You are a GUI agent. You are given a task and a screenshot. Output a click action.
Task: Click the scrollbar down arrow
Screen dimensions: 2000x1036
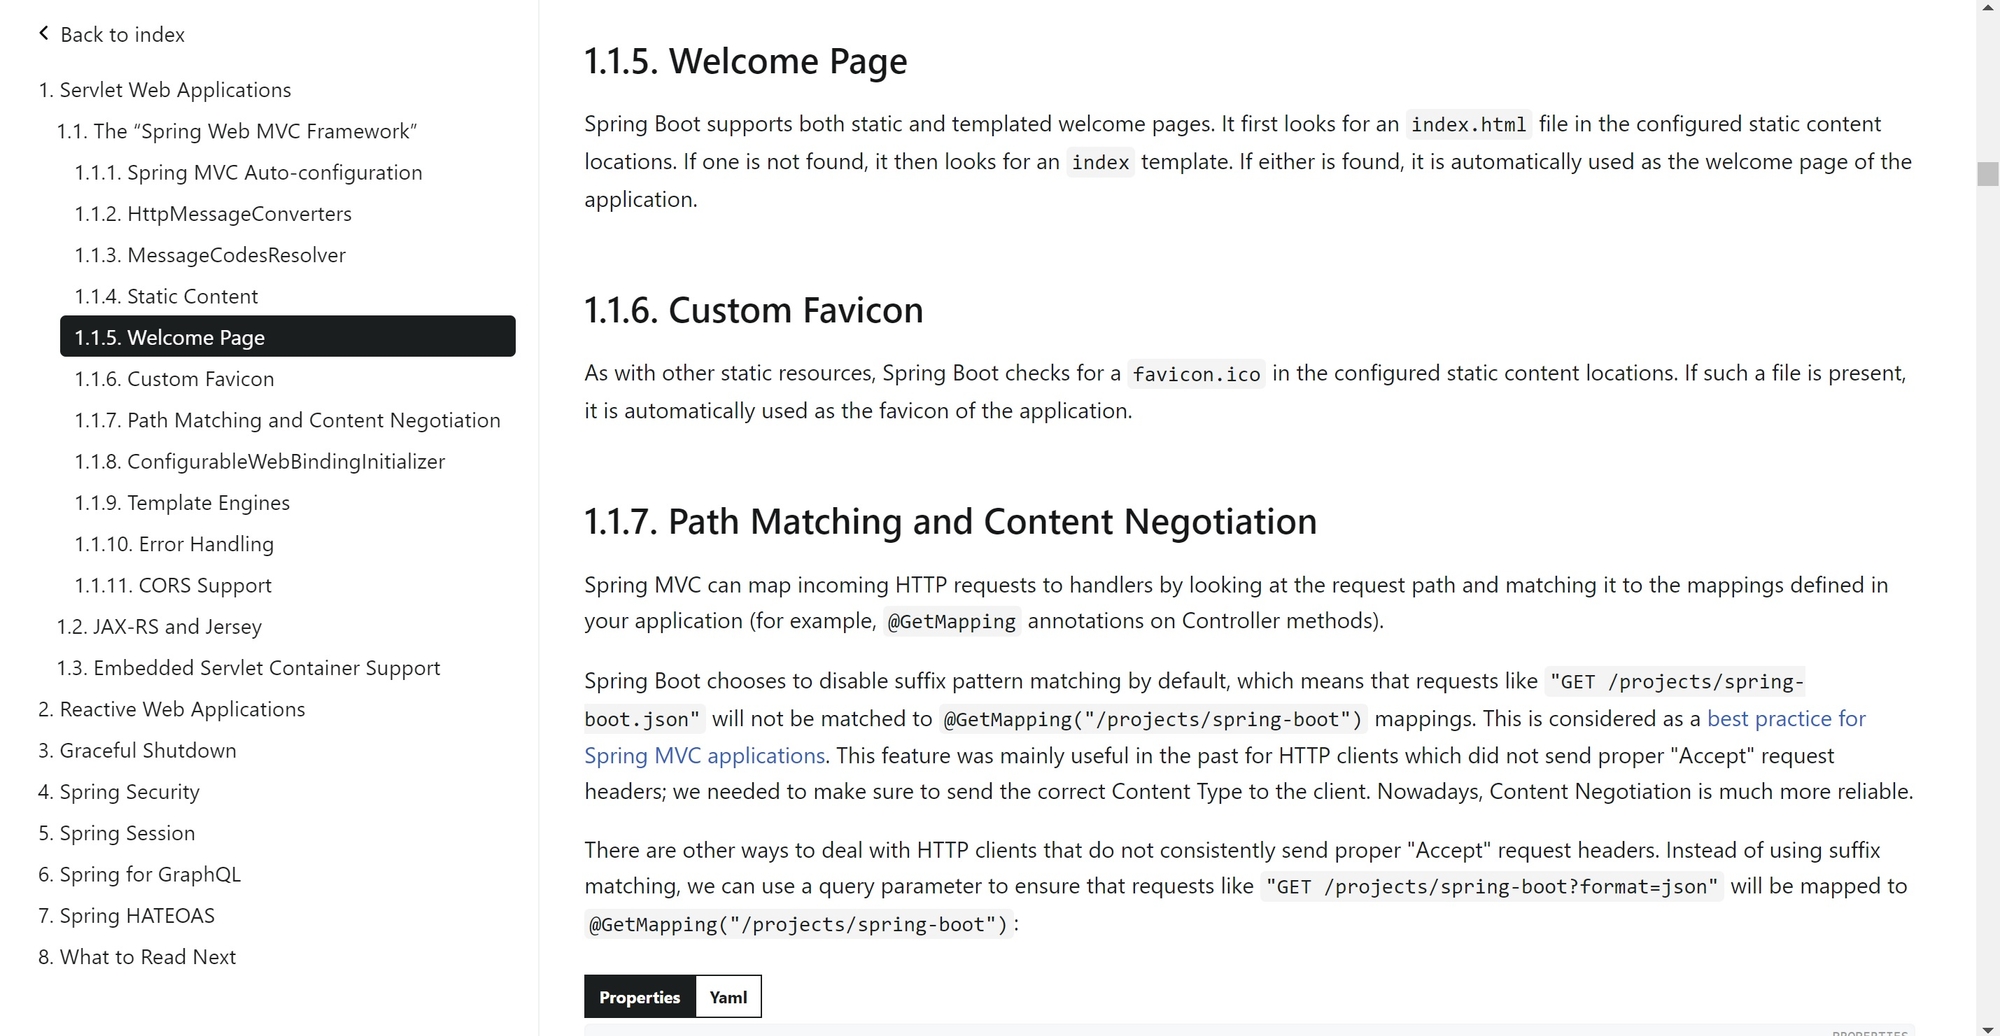click(x=1987, y=1027)
